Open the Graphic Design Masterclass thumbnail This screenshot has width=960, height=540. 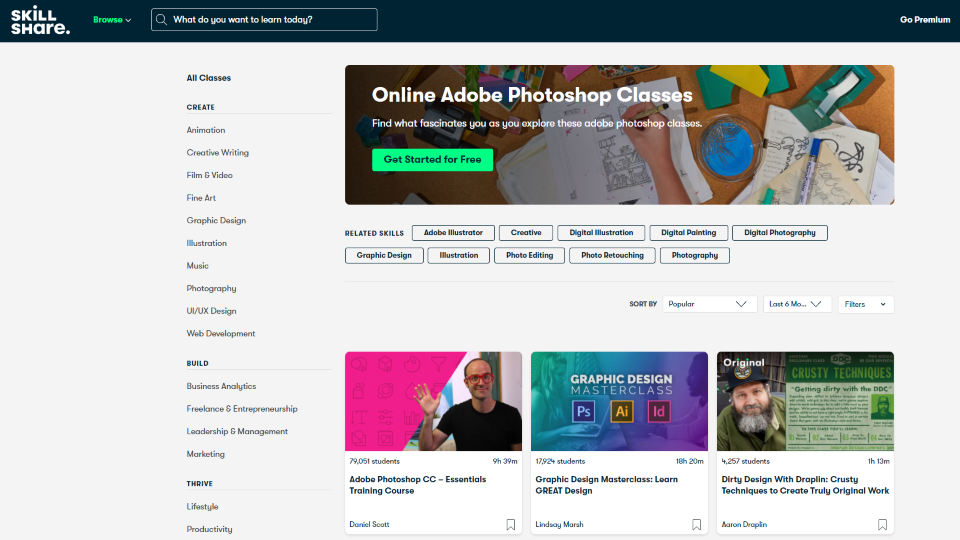(619, 401)
